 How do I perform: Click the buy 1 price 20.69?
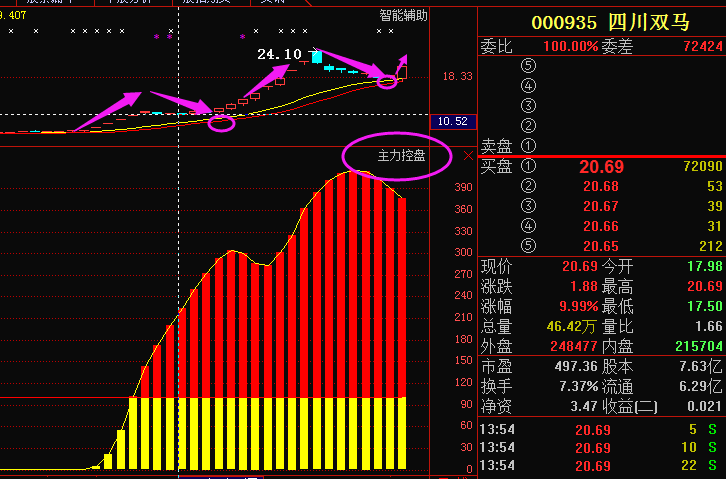[x=601, y=167]
